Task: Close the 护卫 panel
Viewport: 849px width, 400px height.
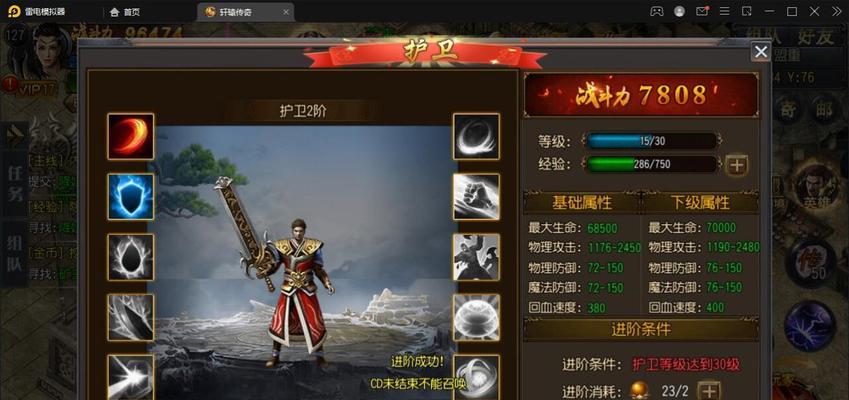Action: tap(761, 52)
